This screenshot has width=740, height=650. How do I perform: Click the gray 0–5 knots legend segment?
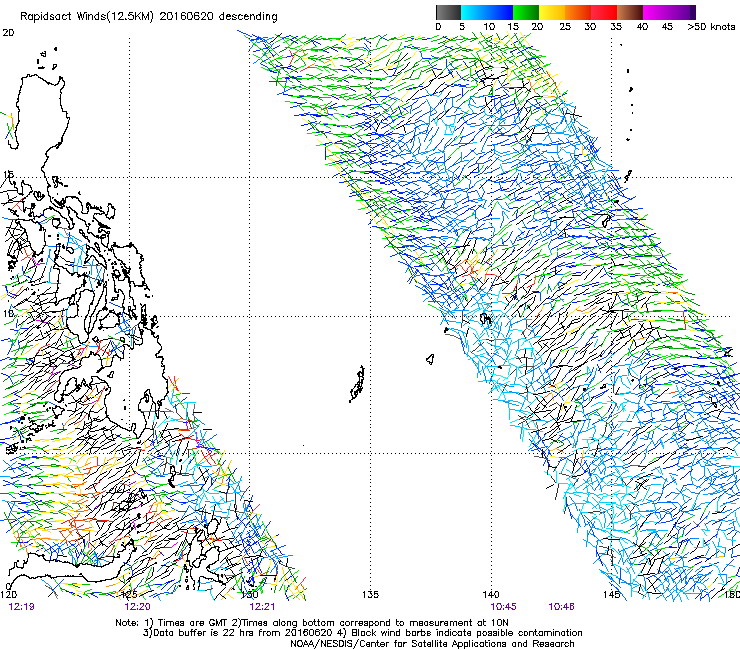(x=448, y=12)
